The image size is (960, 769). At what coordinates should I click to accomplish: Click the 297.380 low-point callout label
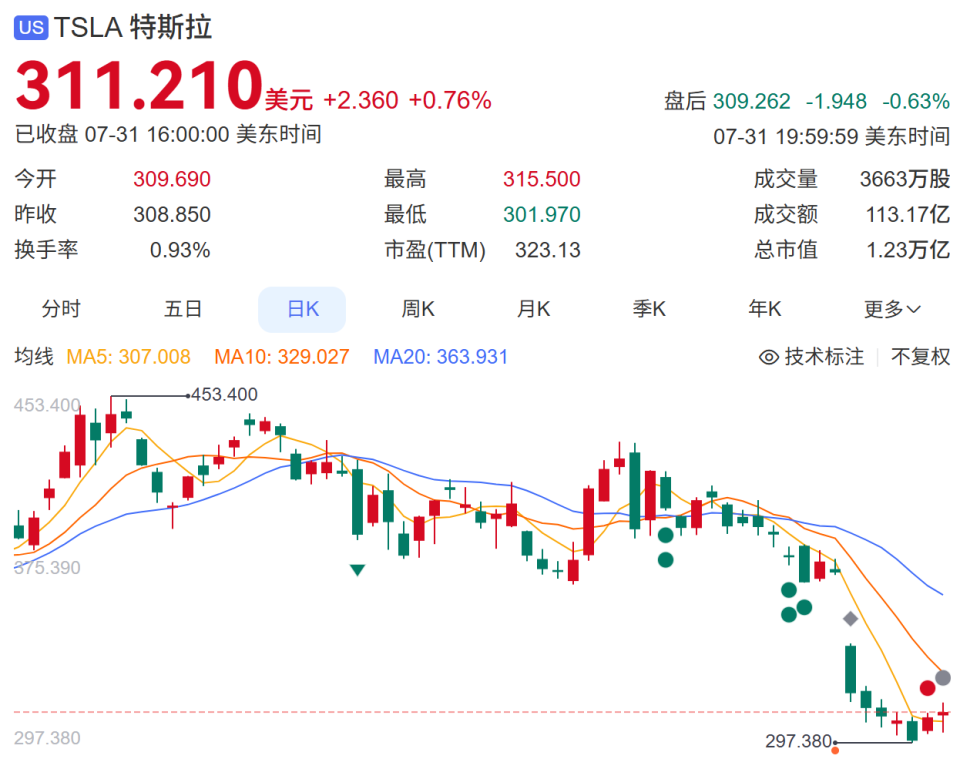[x=798, y=741]
